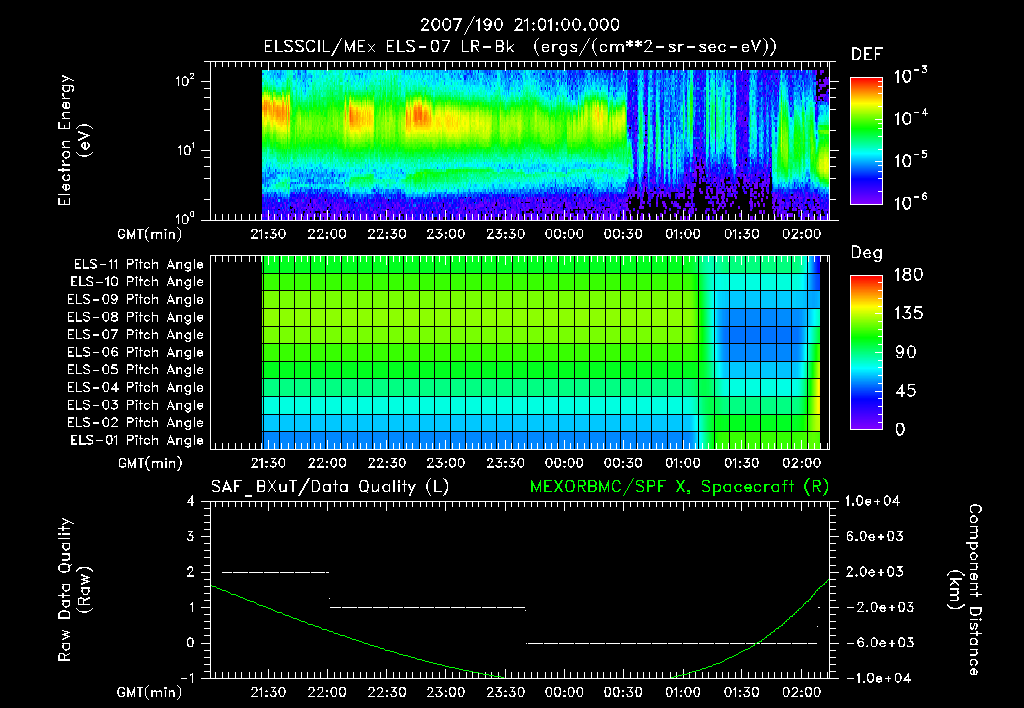This screenshot has width=1024, height=708.
Task: Click the ELS-02 Pitch Angle label
Action: 135,423
